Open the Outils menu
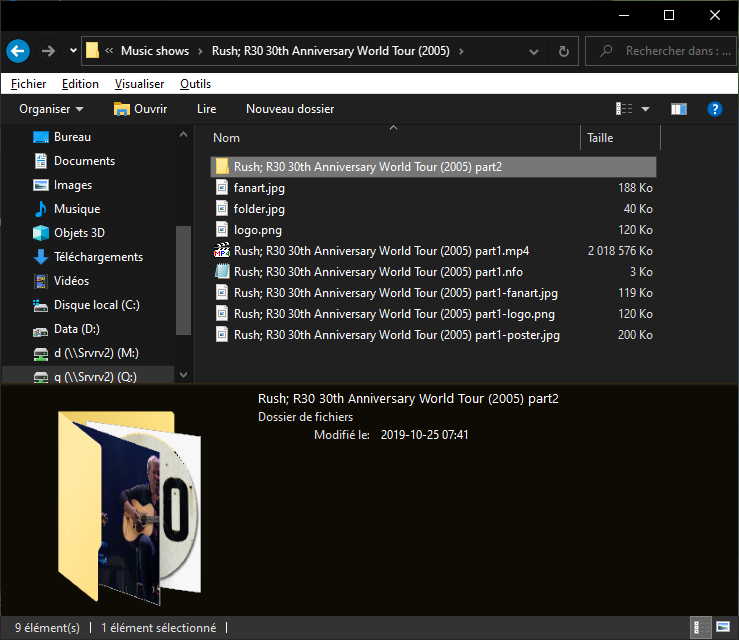 click(195, 84)
